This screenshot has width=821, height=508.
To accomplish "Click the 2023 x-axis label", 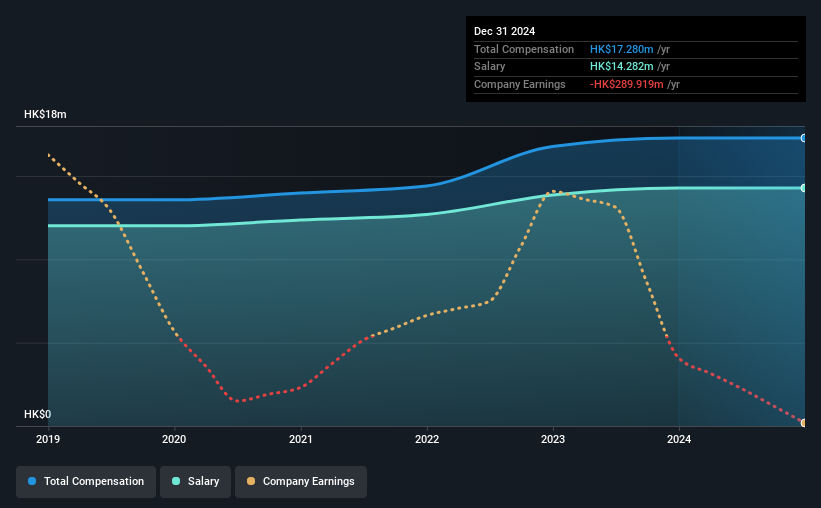I will (553, 439).
